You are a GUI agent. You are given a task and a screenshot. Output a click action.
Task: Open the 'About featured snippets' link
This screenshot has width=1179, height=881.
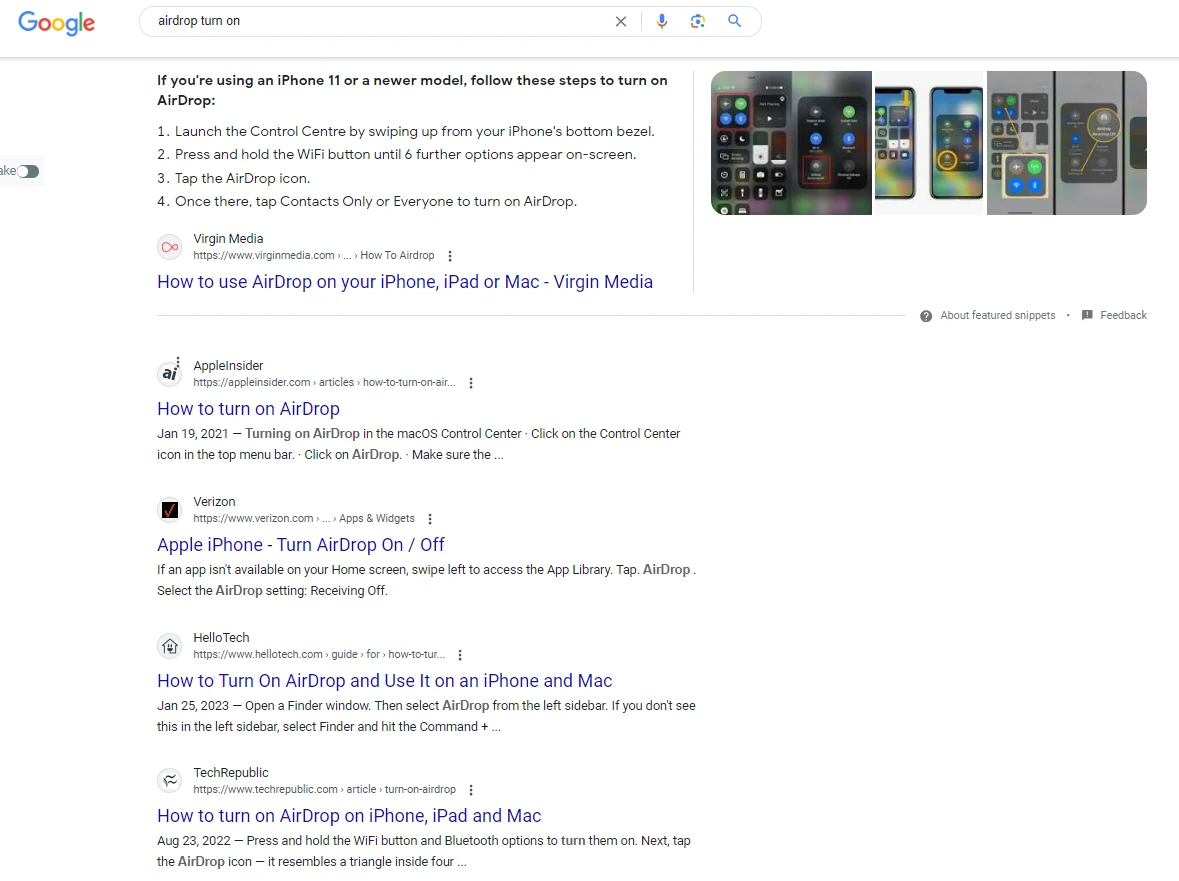point(997,316)
